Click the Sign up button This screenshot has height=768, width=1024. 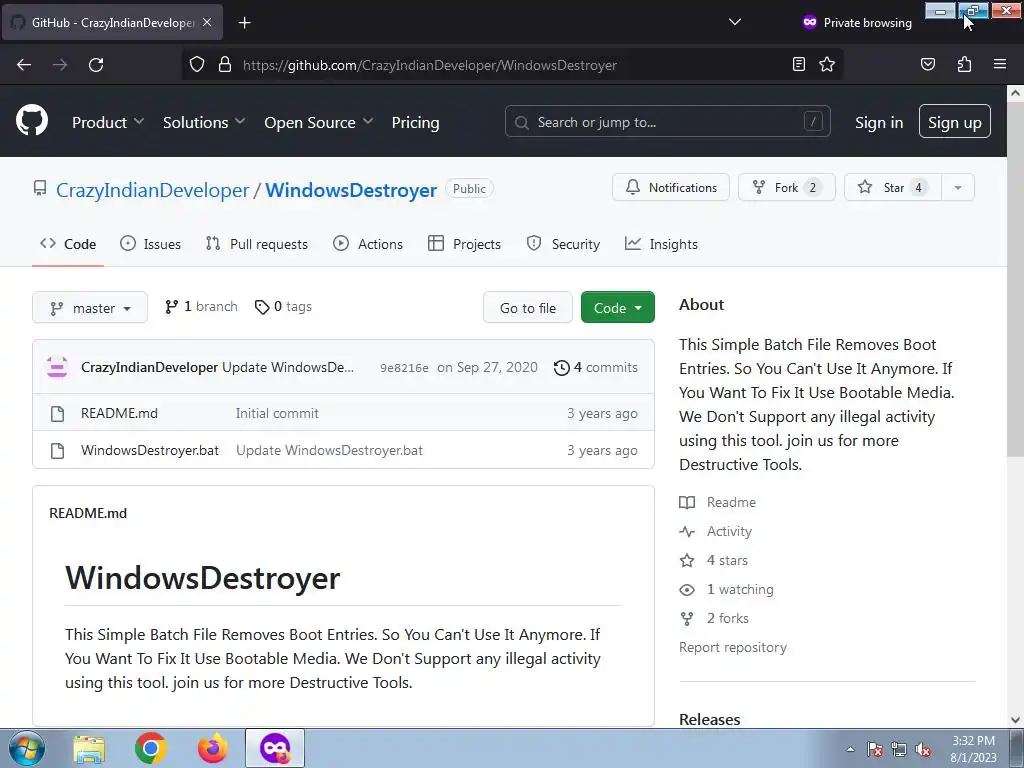pos(955,121)
